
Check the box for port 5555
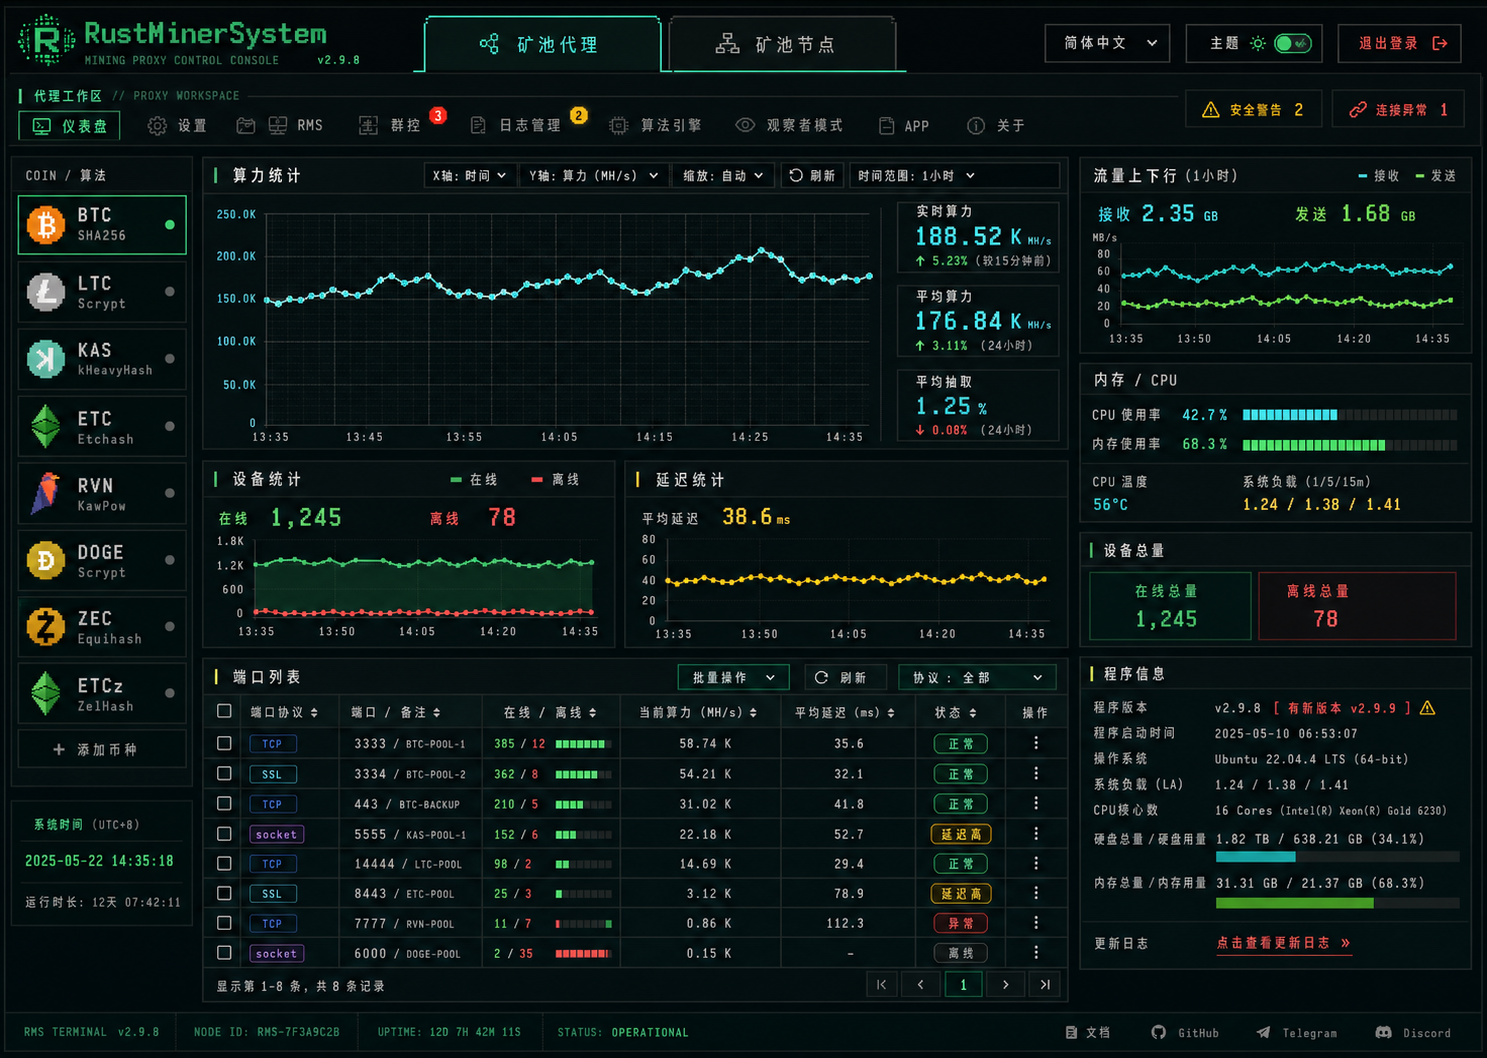point(224,833)
